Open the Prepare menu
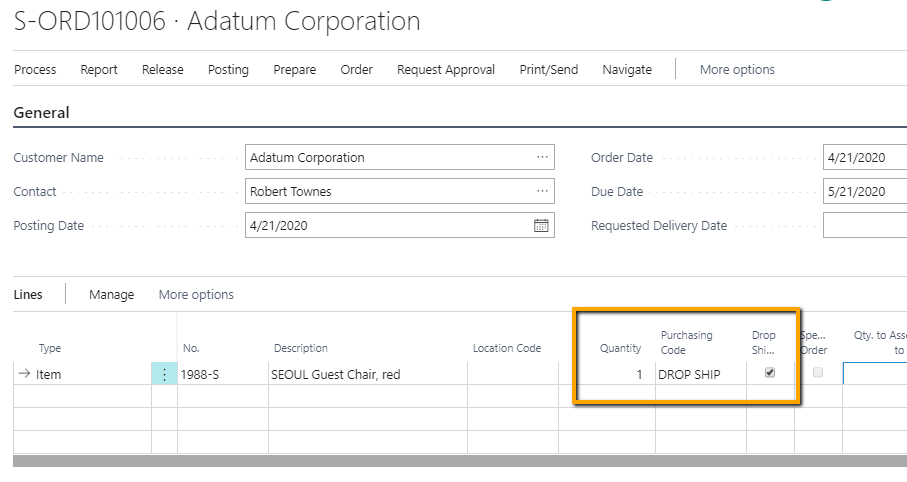Viewport: 907px width, 482px height. 294,69
